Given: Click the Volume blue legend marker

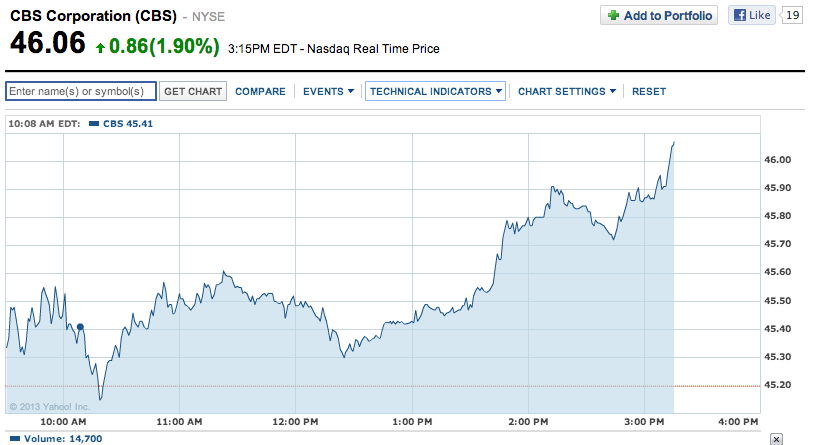Looking at the screenshot, I should tap(15, 439).
